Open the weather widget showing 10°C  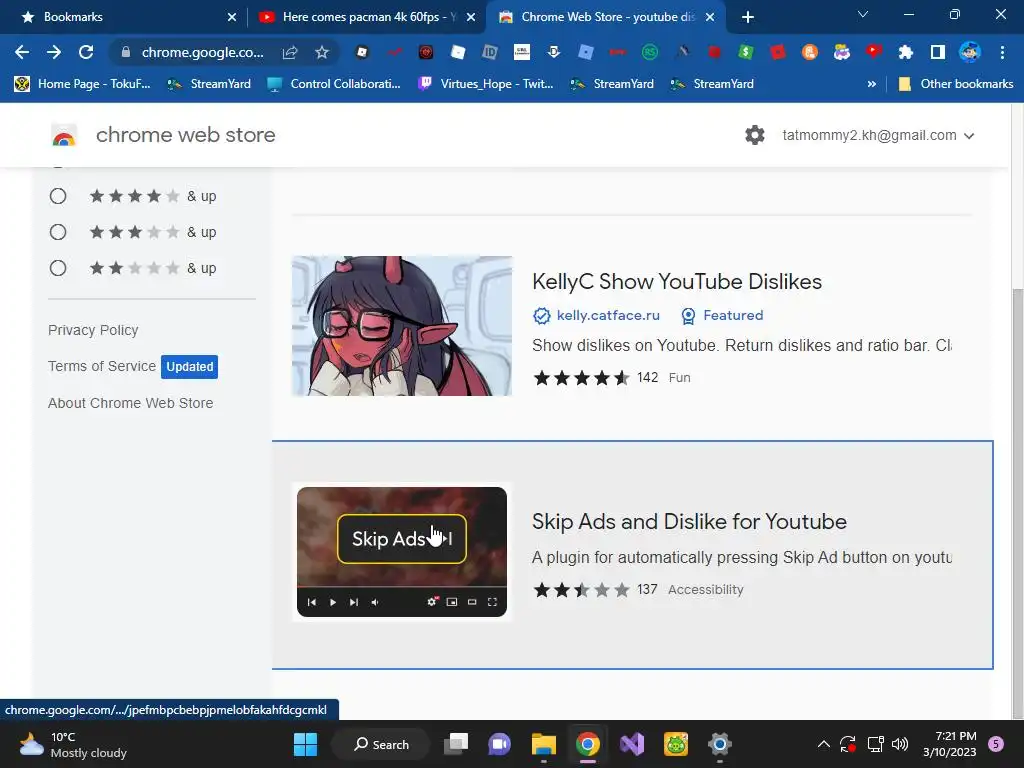point(73,744)
